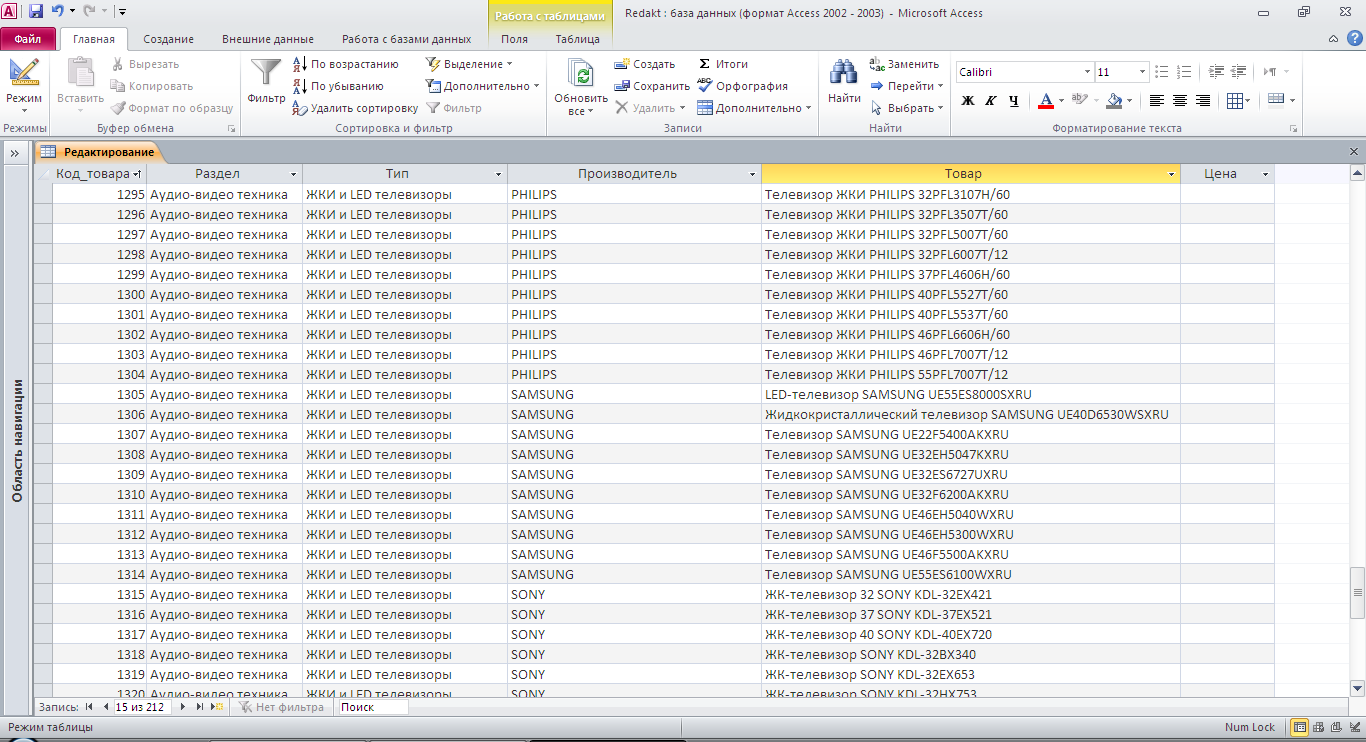Click the Поиск search box
Viewport: 1366px width, 742px height.
point(373,707)
